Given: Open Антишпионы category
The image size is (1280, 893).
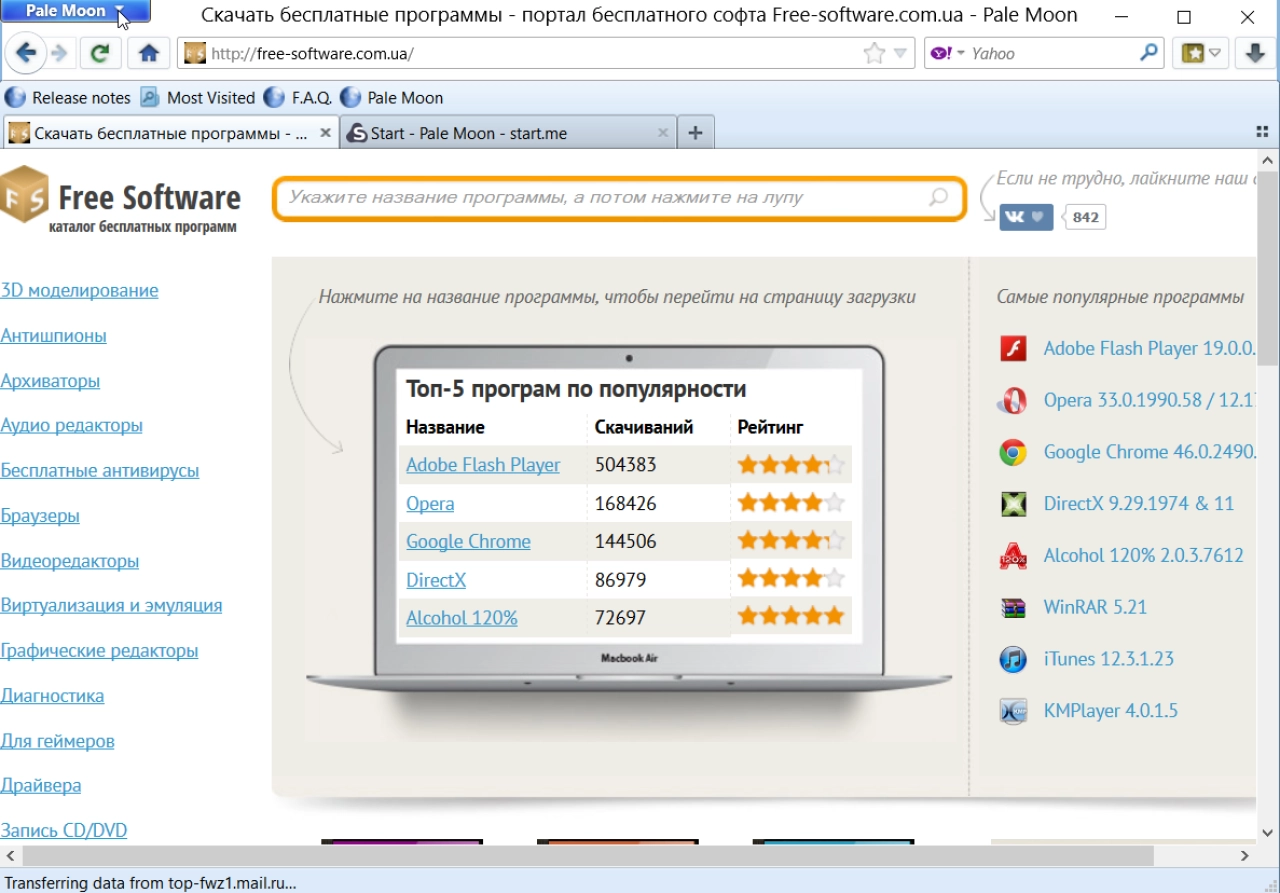Looking at the screenshot, I should click(53, 336).
